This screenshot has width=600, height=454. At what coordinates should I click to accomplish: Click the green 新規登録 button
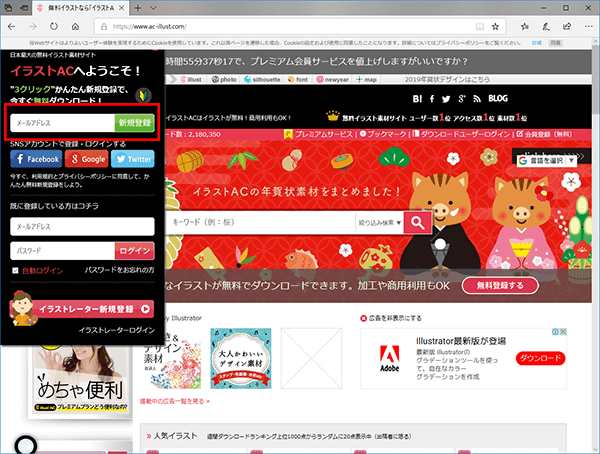tap(134, 123)
